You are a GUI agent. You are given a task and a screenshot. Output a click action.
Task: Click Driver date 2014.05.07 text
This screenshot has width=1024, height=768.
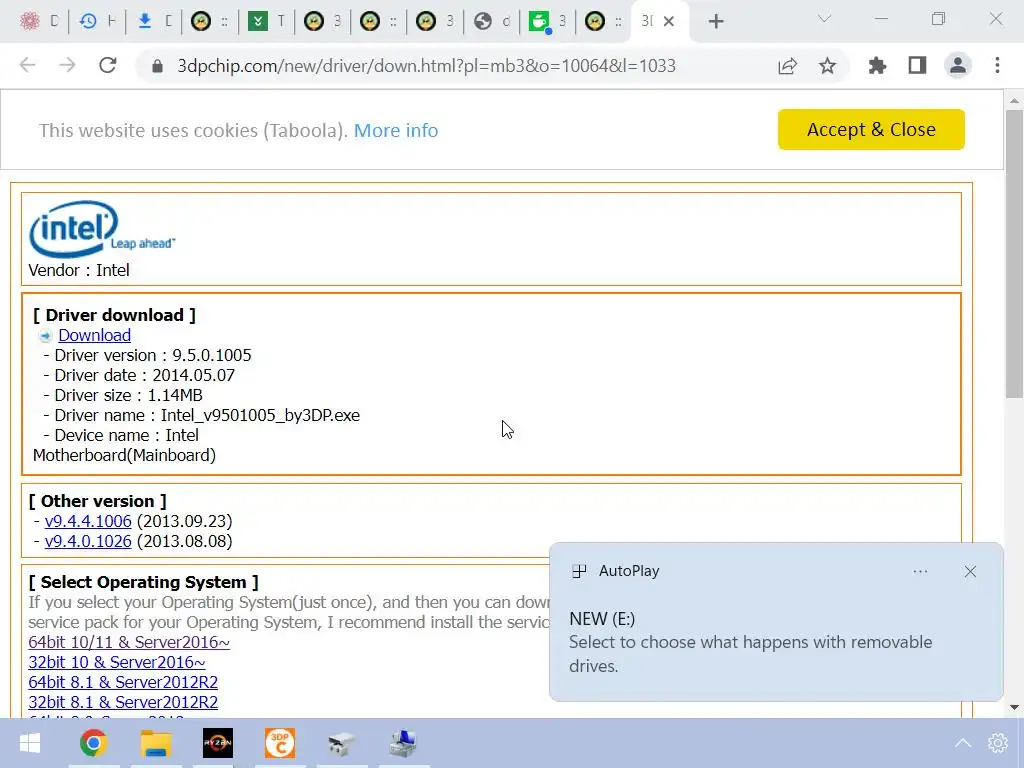click(x=144, y=376)
